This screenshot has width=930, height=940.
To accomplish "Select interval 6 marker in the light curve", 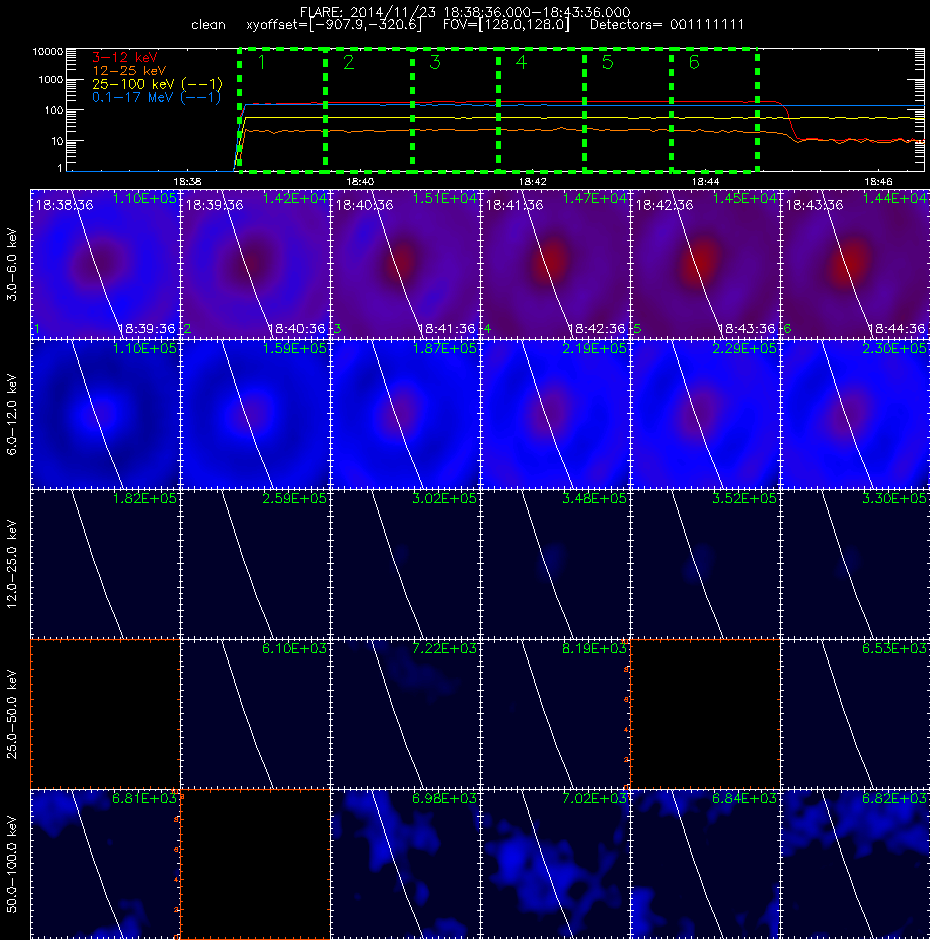I will click(x=694, y=62).
